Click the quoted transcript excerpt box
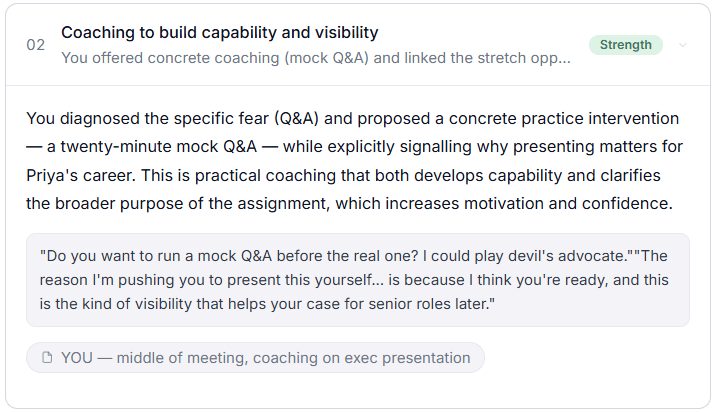The width and height of the screenshot is (715, 412). [358, 280]
